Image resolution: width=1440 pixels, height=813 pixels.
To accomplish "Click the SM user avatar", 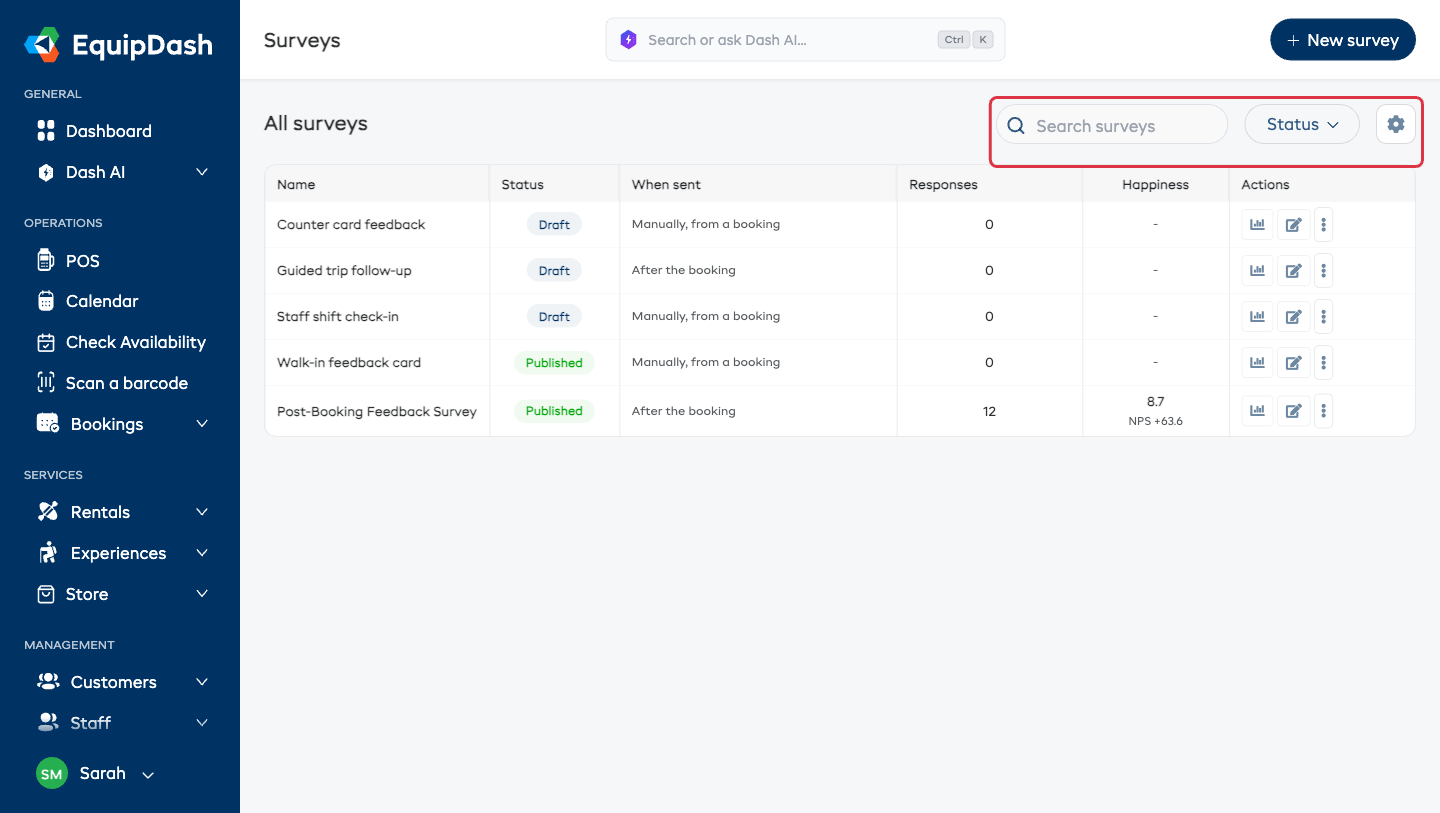I will 52,774.
